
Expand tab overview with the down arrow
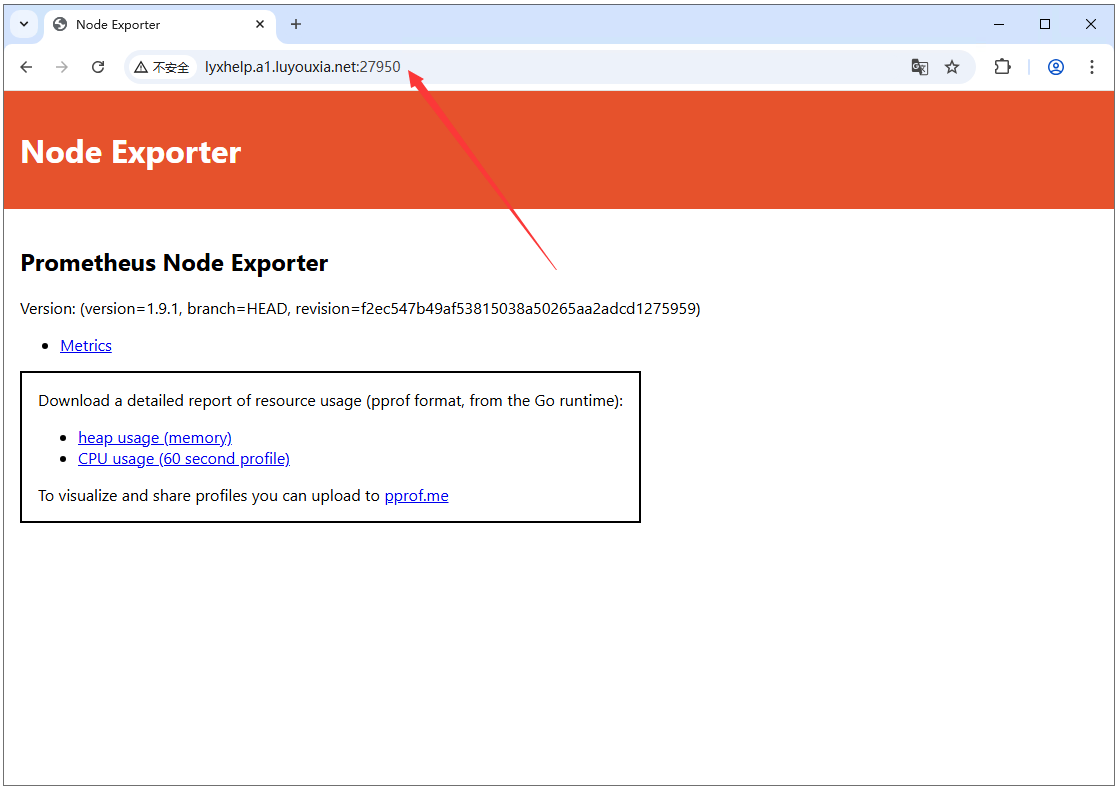click(x=22, y=24)
